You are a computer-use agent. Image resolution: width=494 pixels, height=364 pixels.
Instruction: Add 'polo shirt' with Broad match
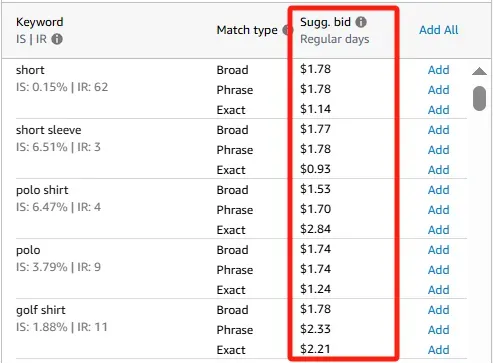[438, 190]
